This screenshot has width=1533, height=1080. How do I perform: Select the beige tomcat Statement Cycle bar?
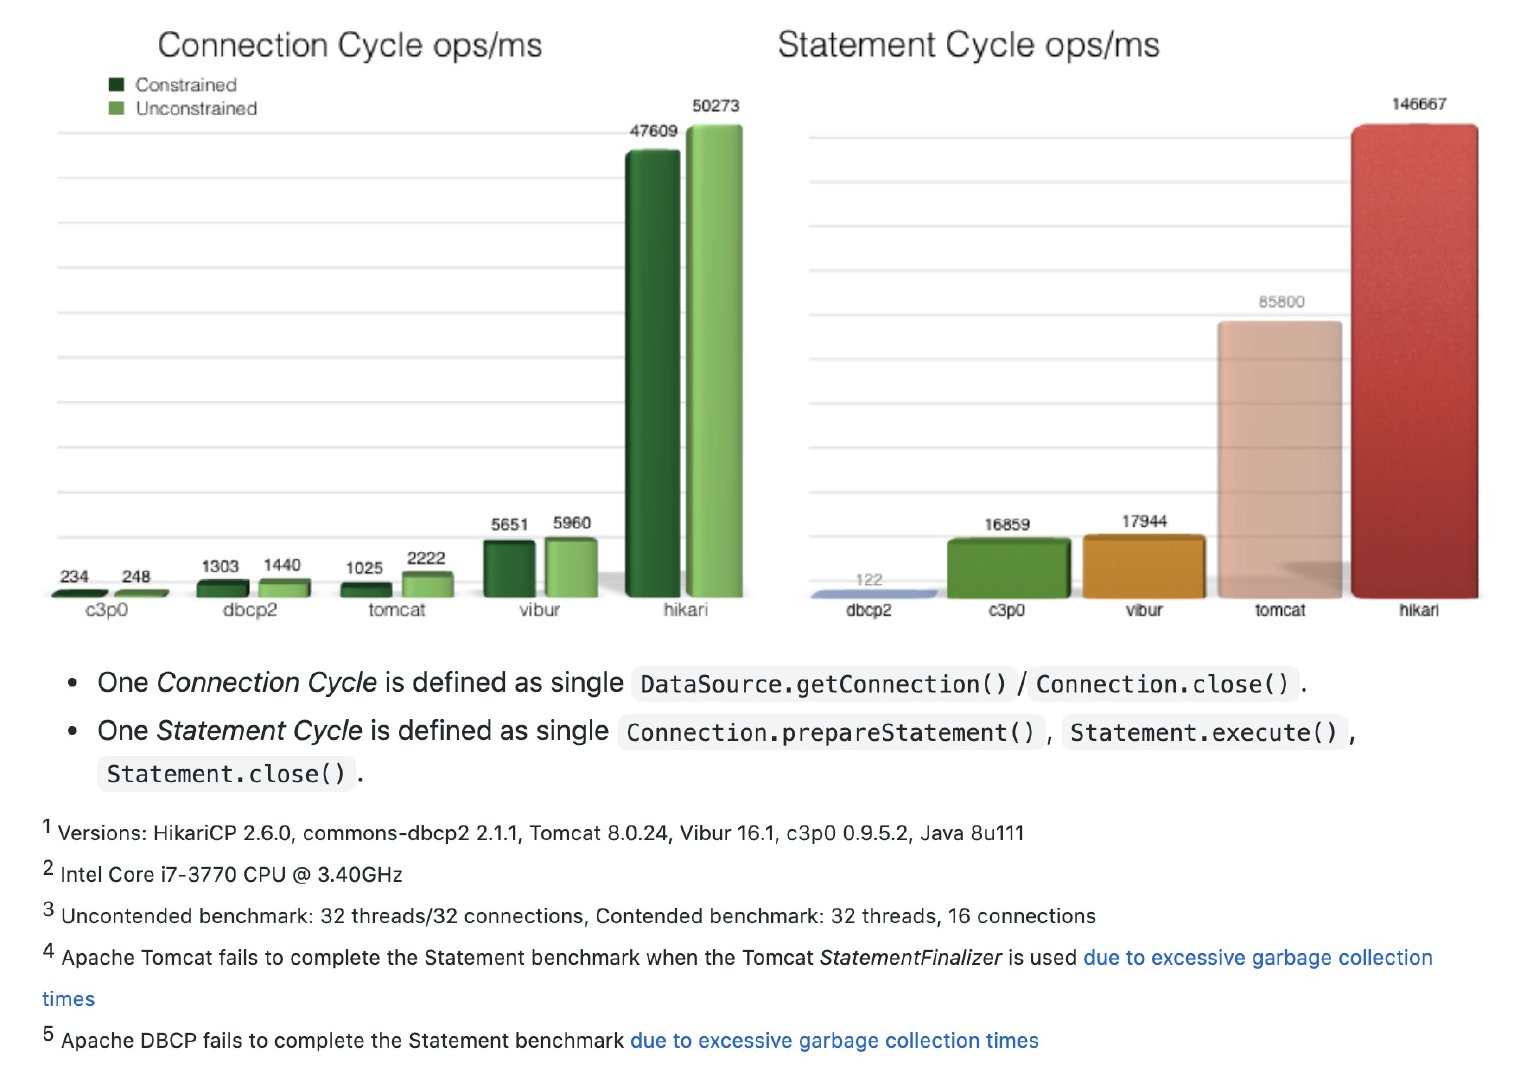[x=1279, y=460]
